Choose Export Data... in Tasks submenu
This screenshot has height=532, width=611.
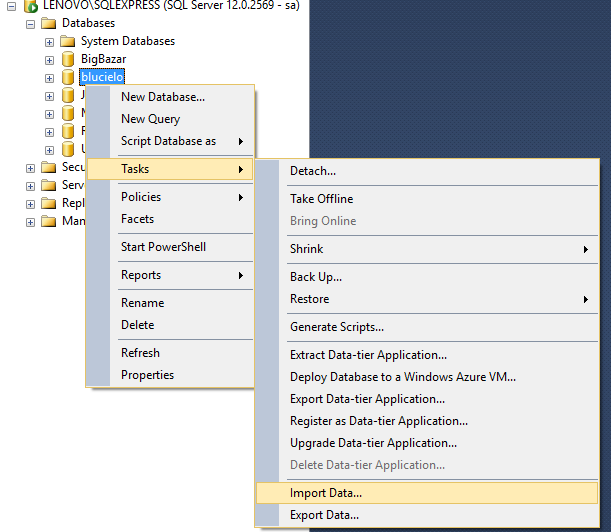(x=427, y=515)
